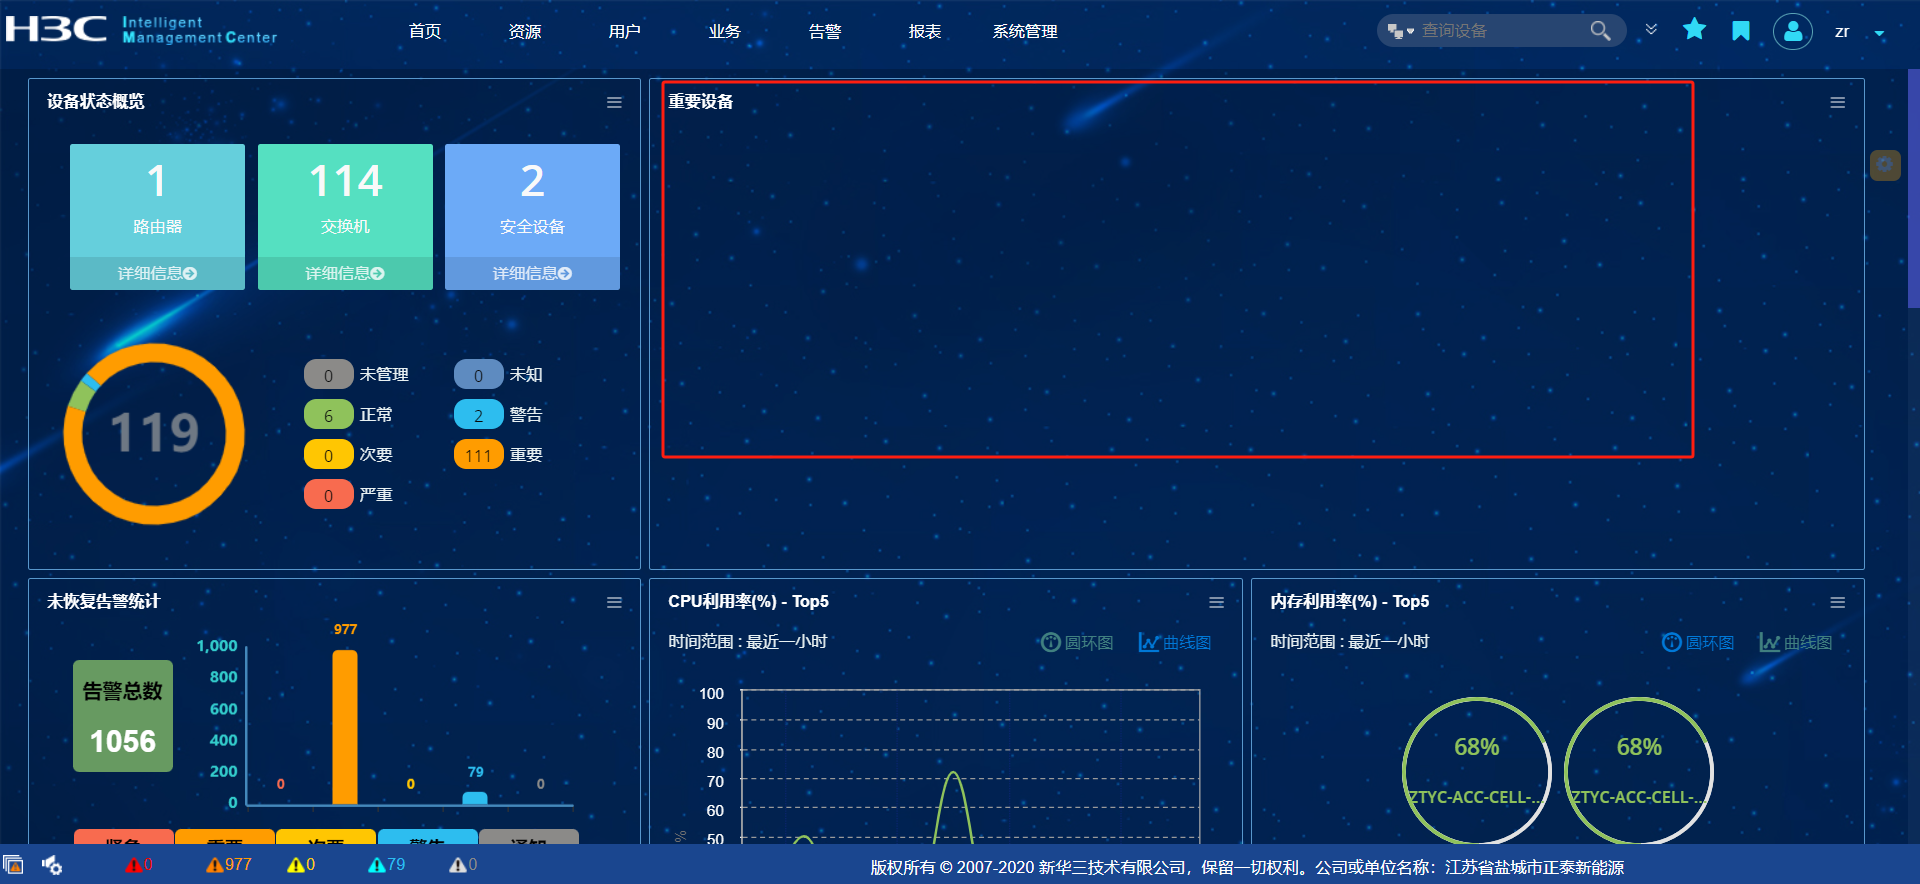Click the star favorites icon
This screenshot has width=1920, height=884.
click(x=1694, y=30)
